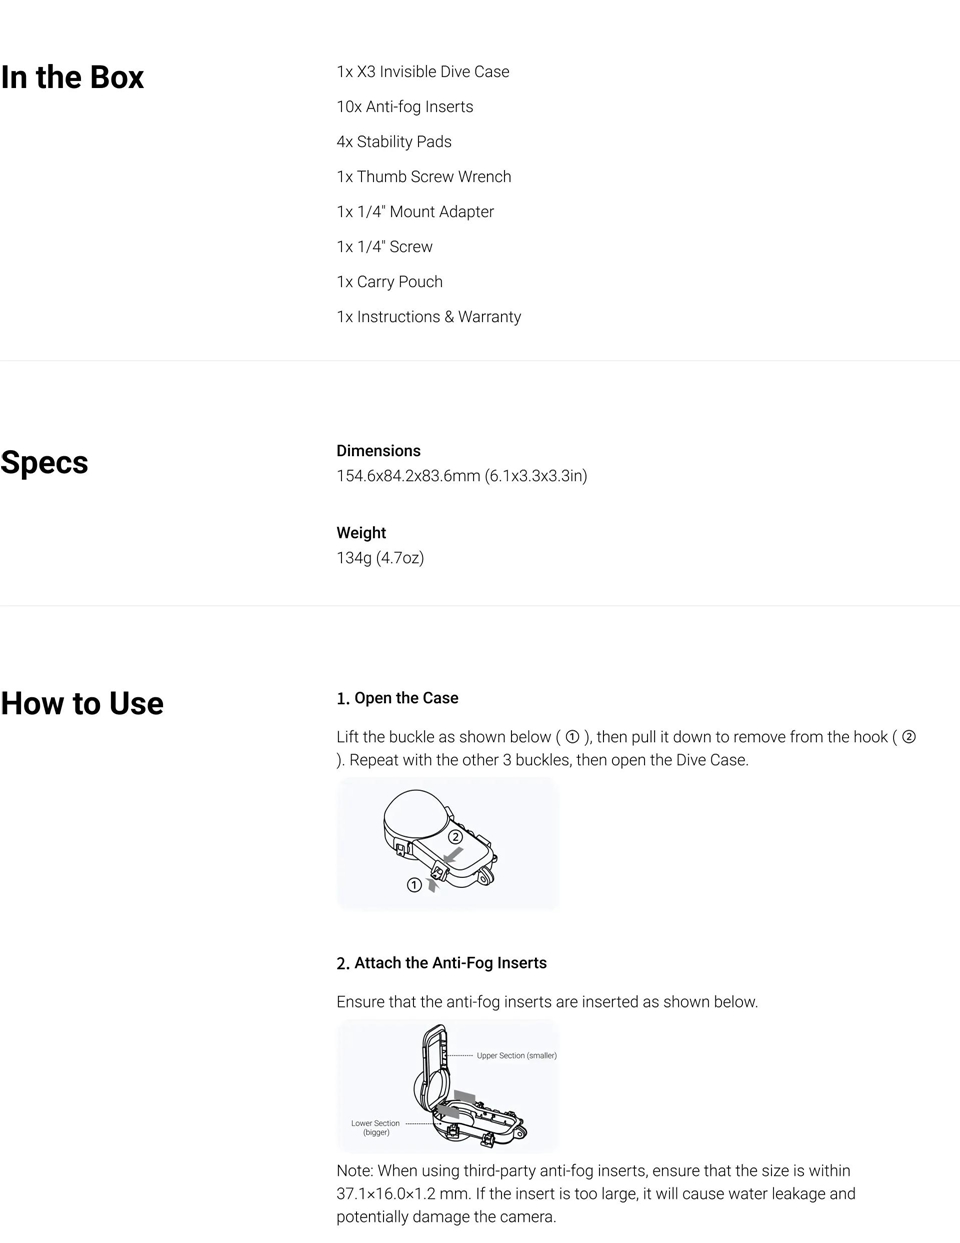Viewport: 960px width, 1243px height.
Task: Click the circled number 1 in the buckle diagram
Action: 414,885
